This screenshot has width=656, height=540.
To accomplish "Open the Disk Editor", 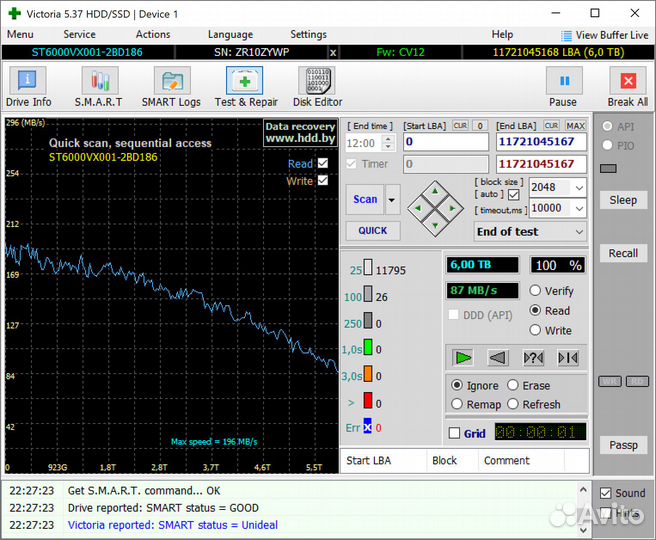I will click(x=317, y=86).
